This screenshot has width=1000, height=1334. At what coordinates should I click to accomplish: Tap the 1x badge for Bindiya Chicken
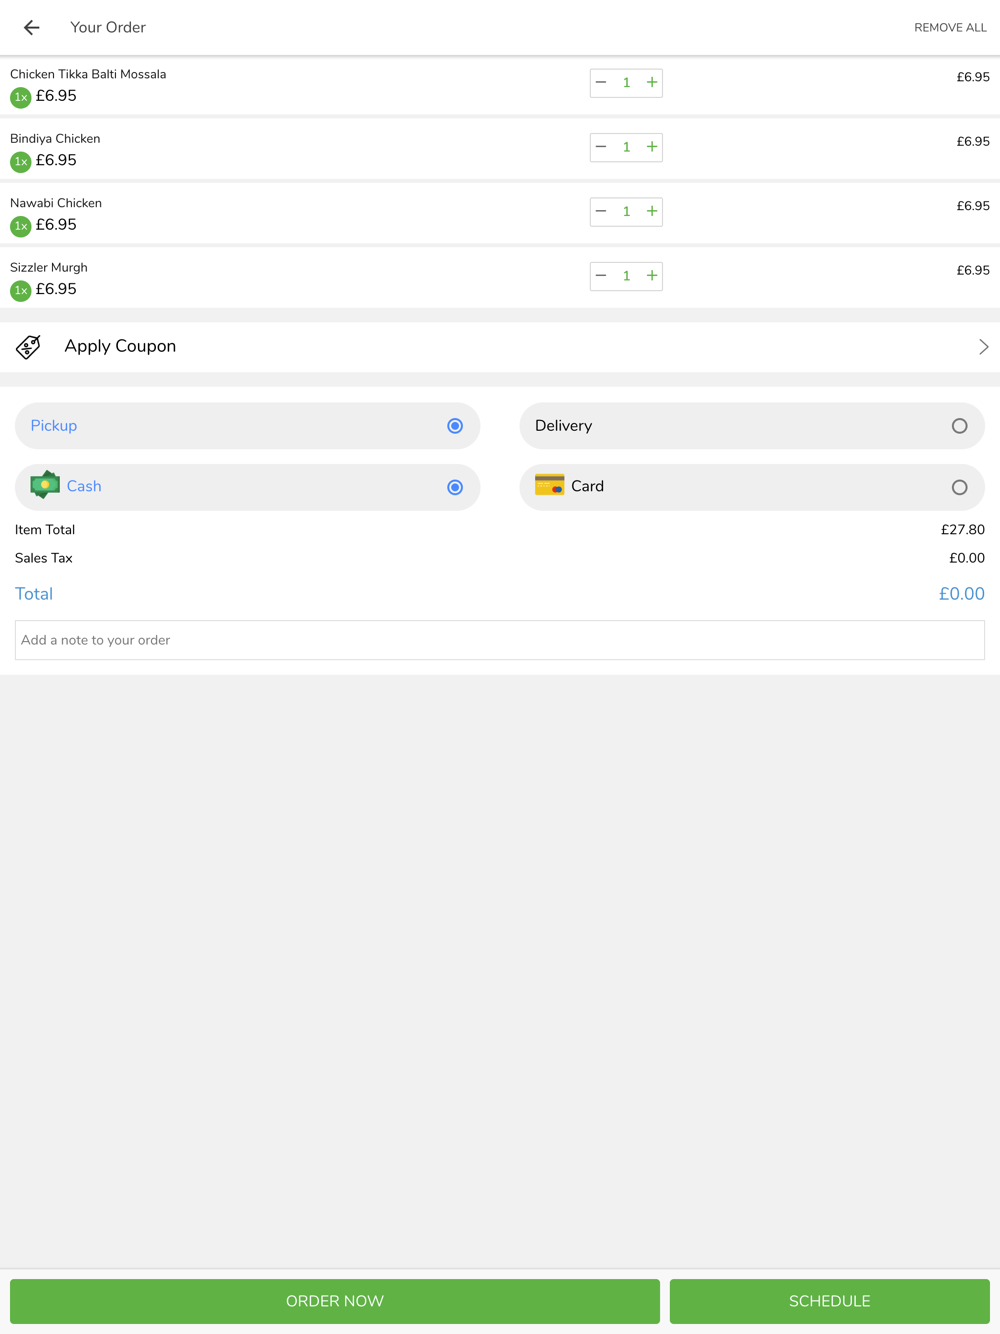pyautogui.click(x=20, y=162)
